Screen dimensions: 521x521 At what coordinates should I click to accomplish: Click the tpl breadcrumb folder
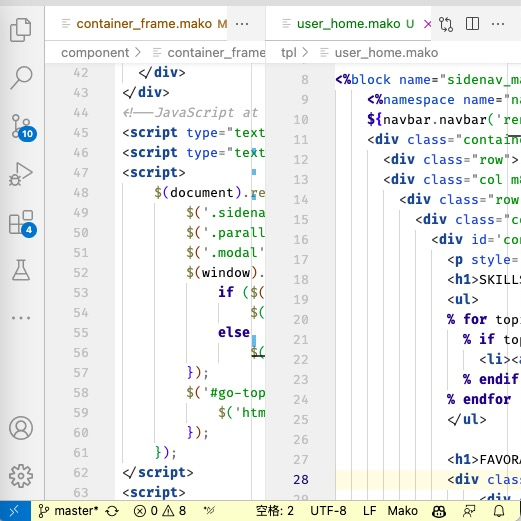tap(288, 53)
